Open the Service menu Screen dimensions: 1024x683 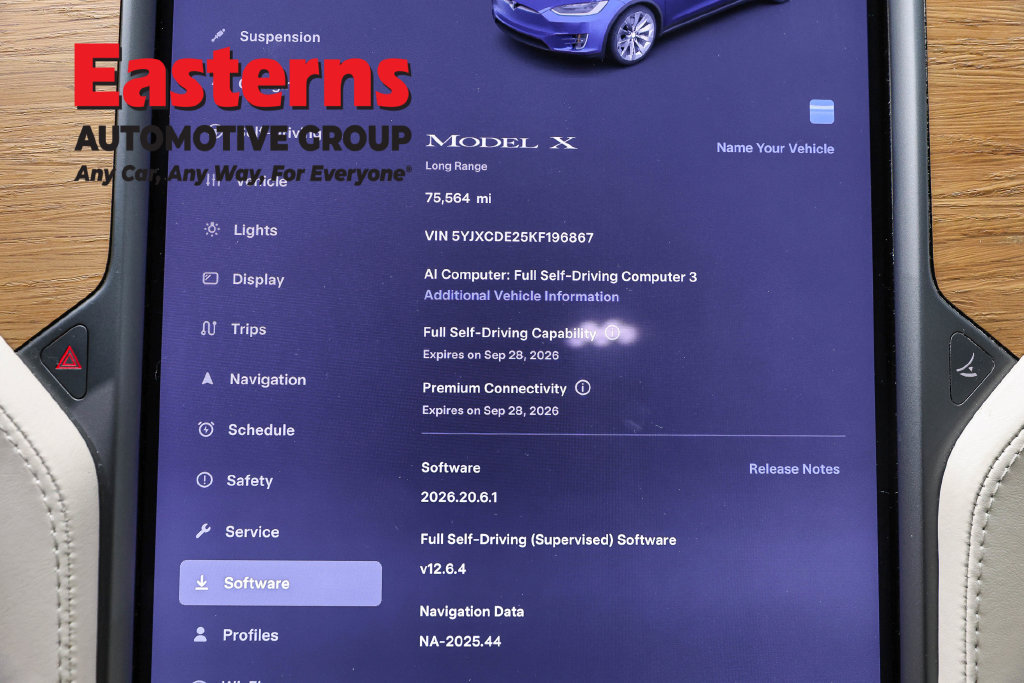coord(252,532)
